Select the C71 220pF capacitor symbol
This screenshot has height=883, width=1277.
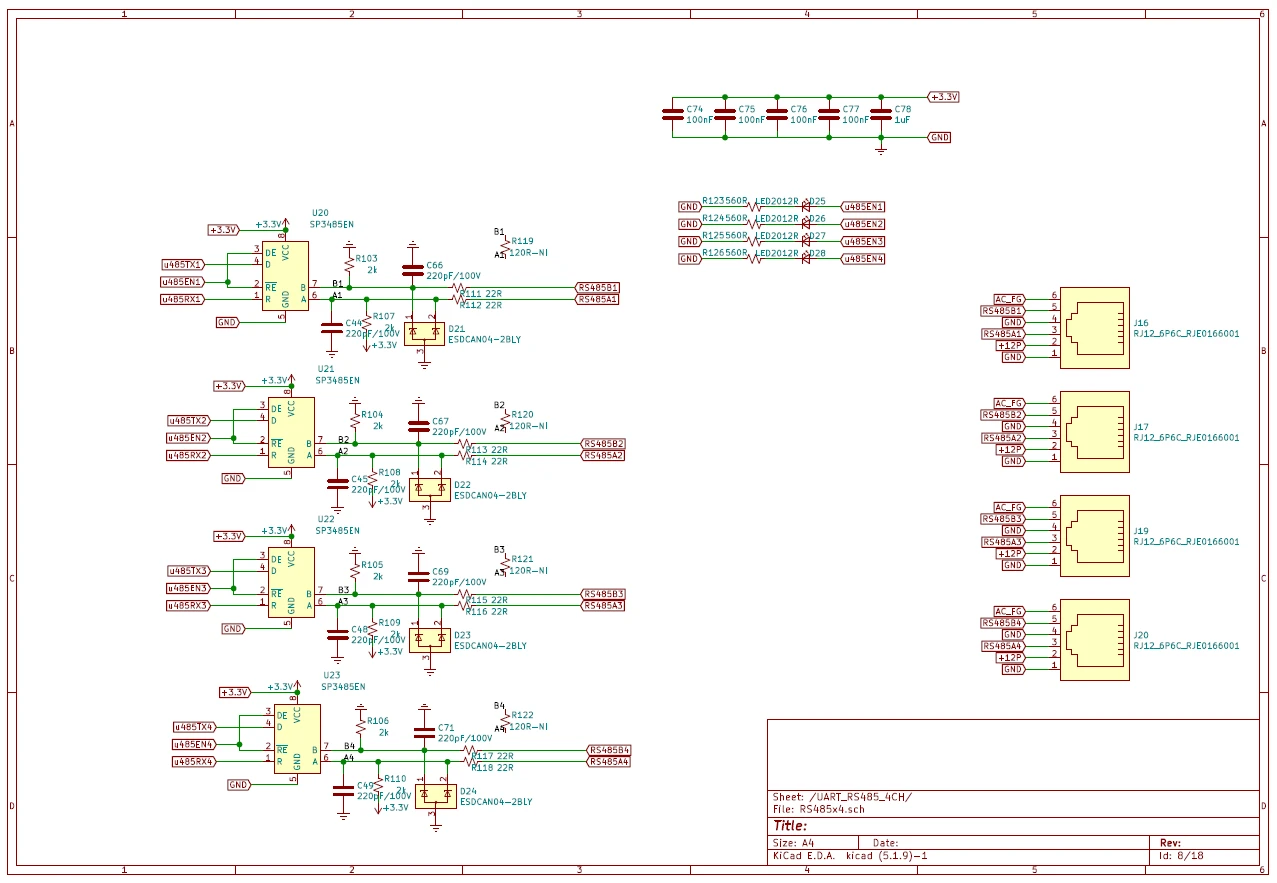[x=424, y=732]
